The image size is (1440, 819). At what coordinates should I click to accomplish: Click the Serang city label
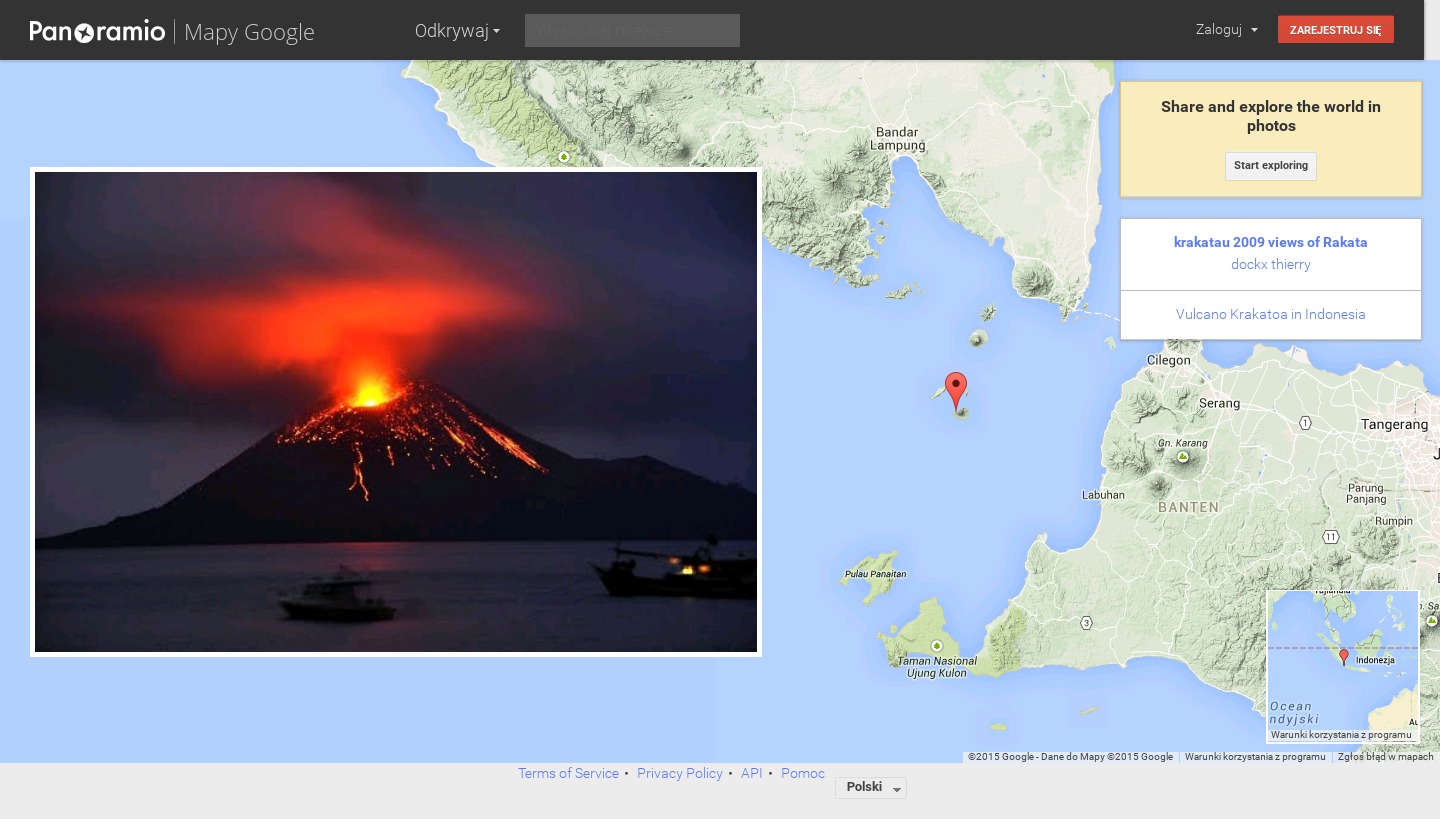tap(1219, 404)
